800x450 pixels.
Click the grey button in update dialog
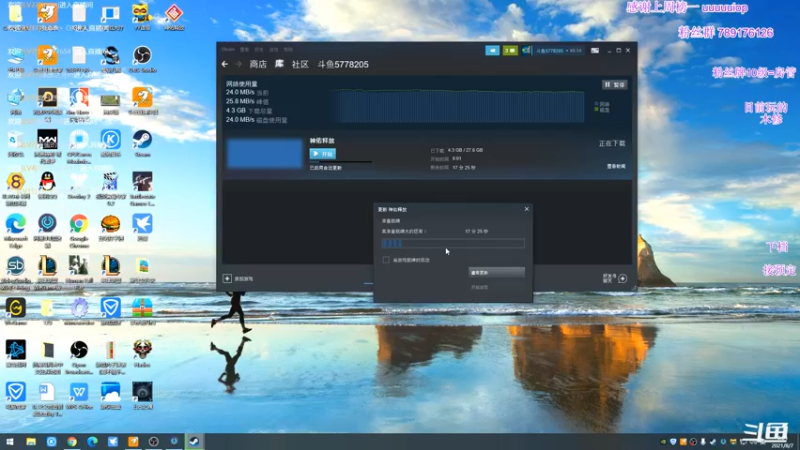tap(496, 272)
